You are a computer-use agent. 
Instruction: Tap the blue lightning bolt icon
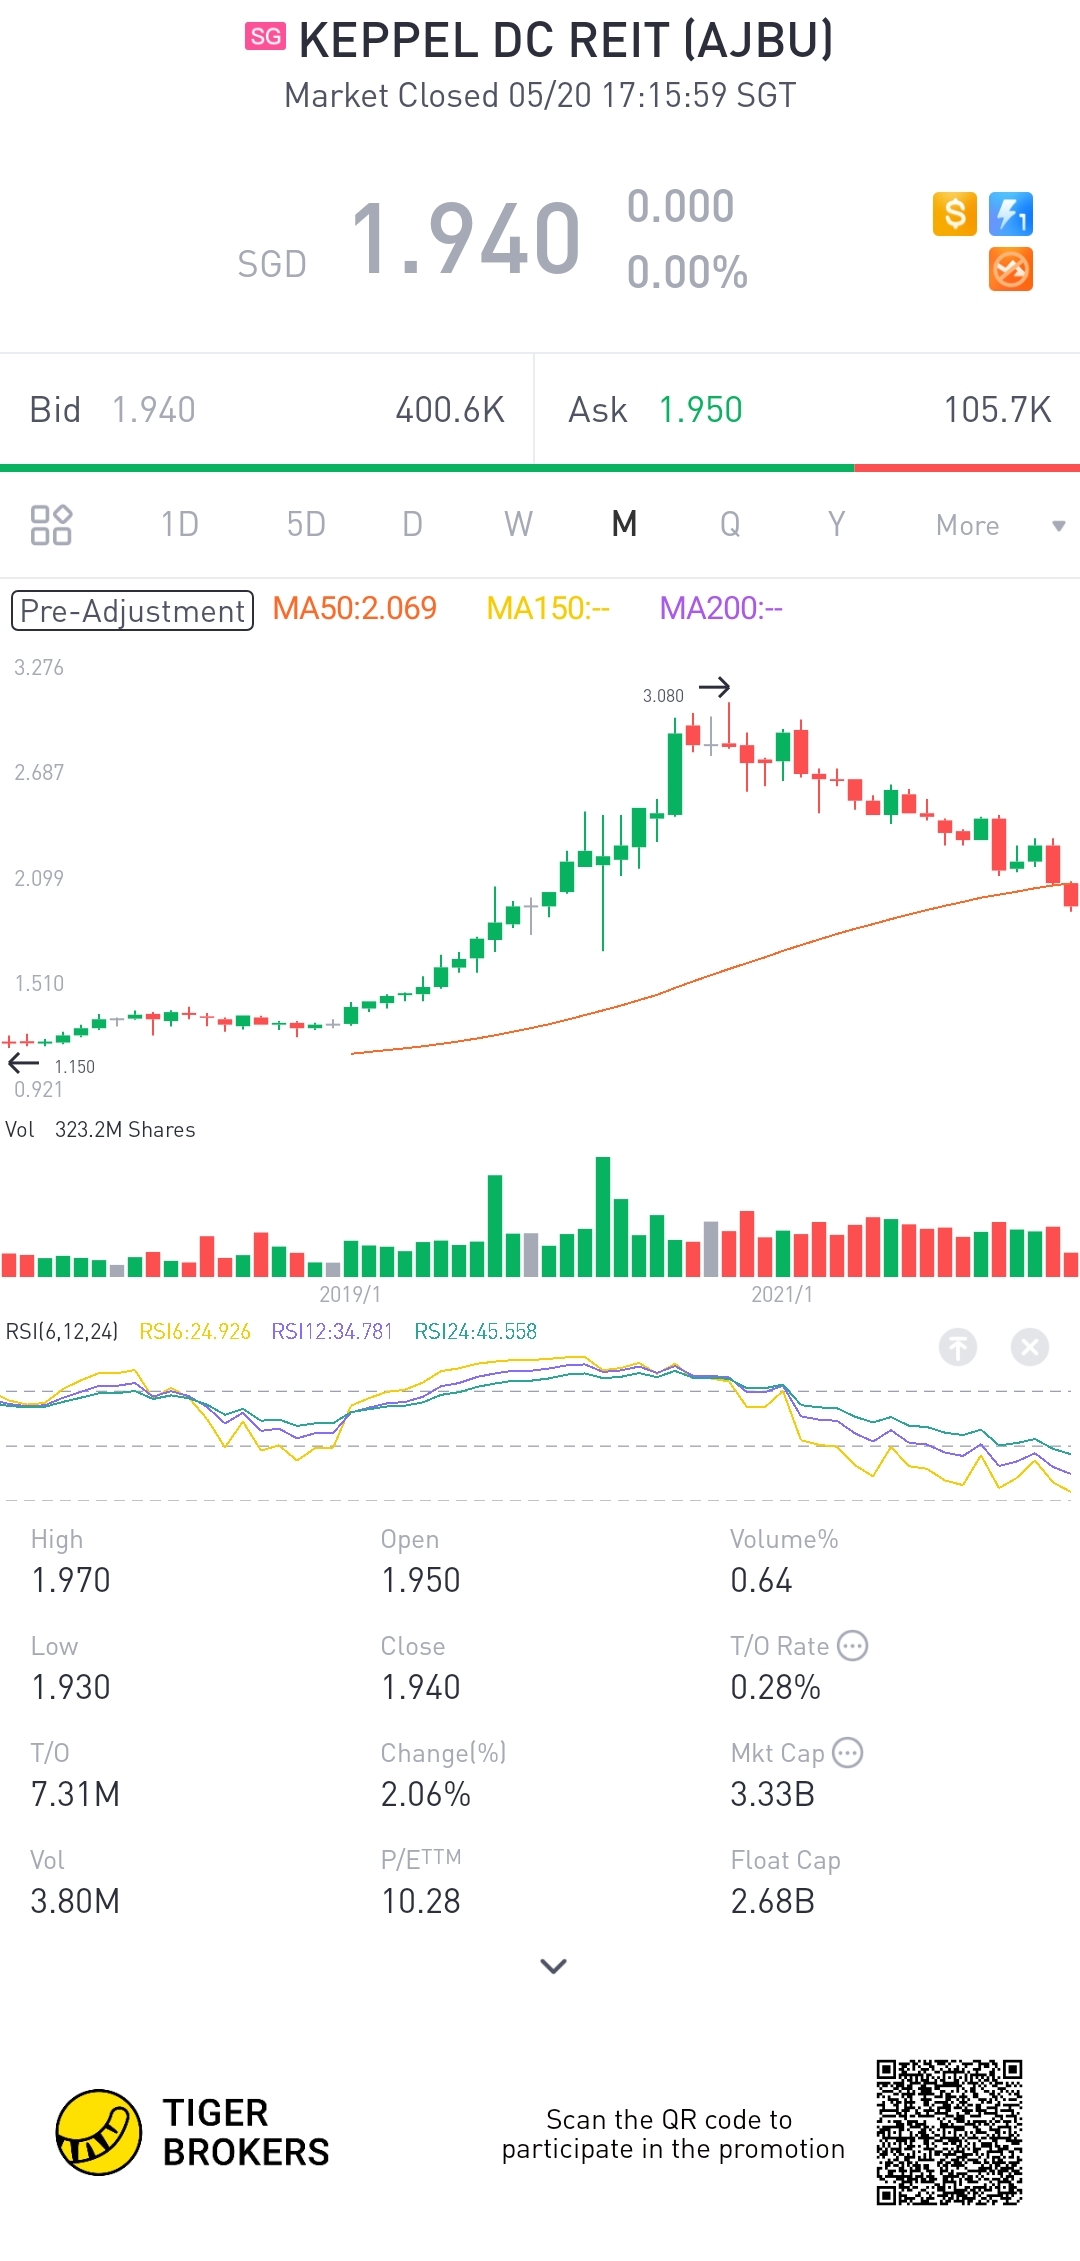[1010, 214]
